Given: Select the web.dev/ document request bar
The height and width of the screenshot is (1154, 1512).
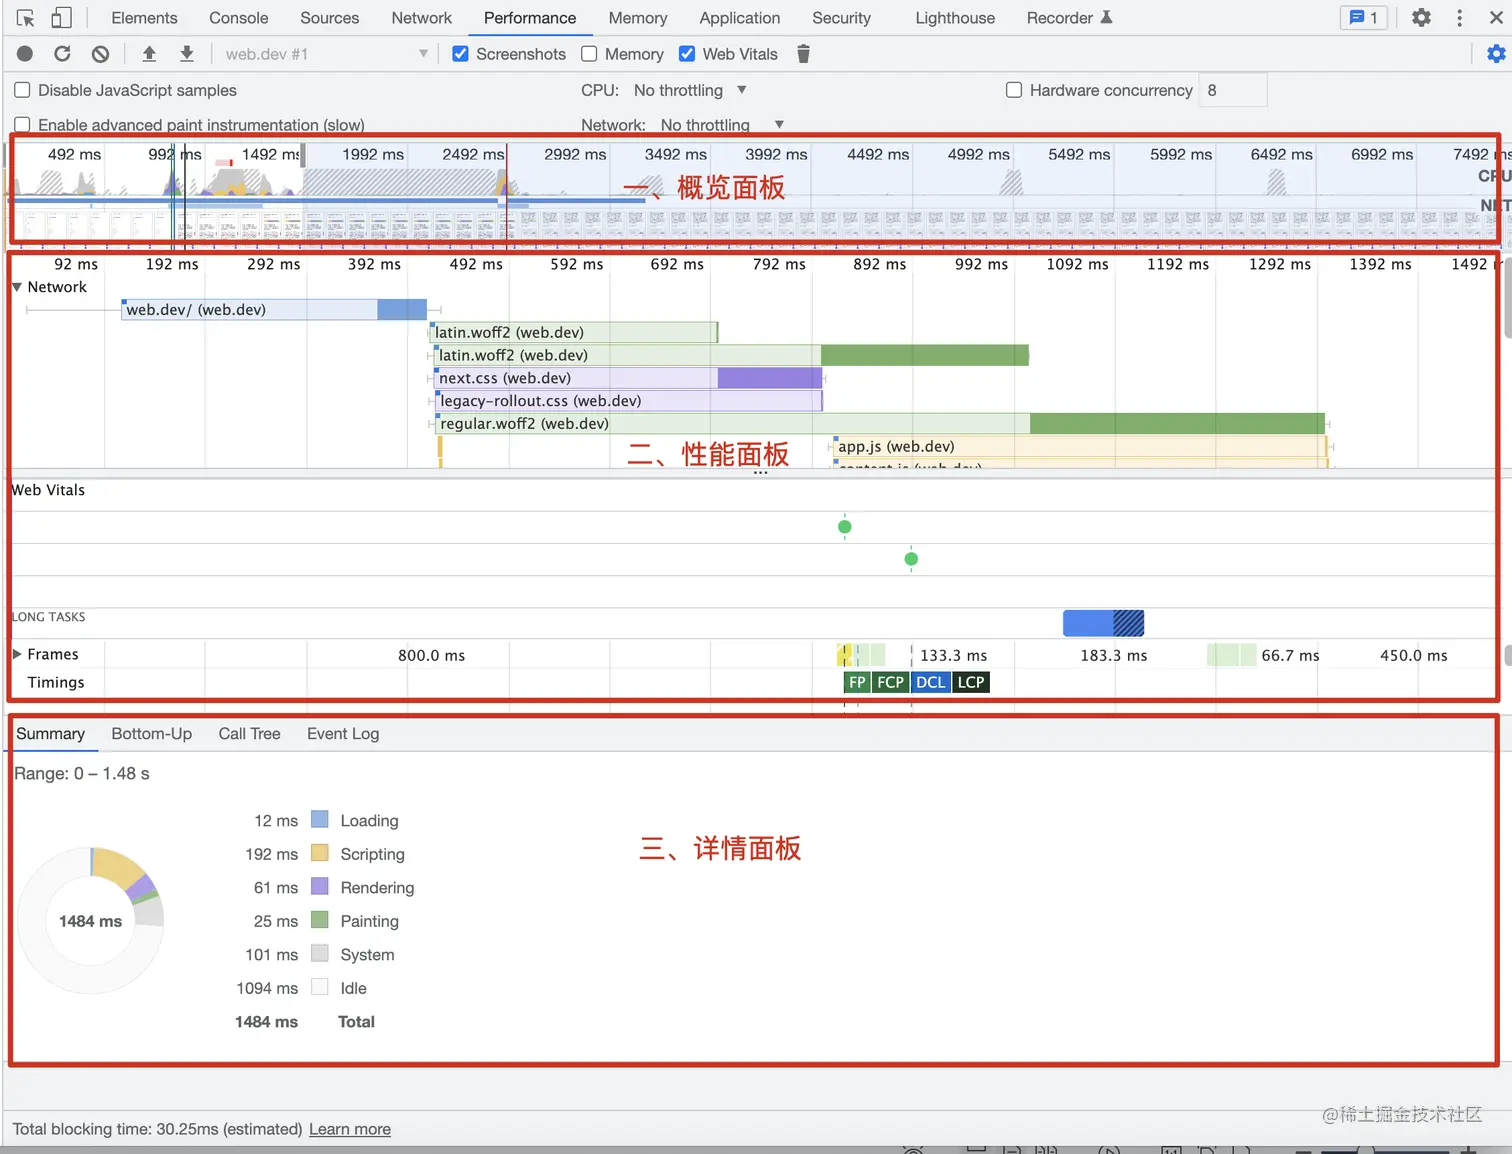Looking at the screenshot, I should point(274,310).
